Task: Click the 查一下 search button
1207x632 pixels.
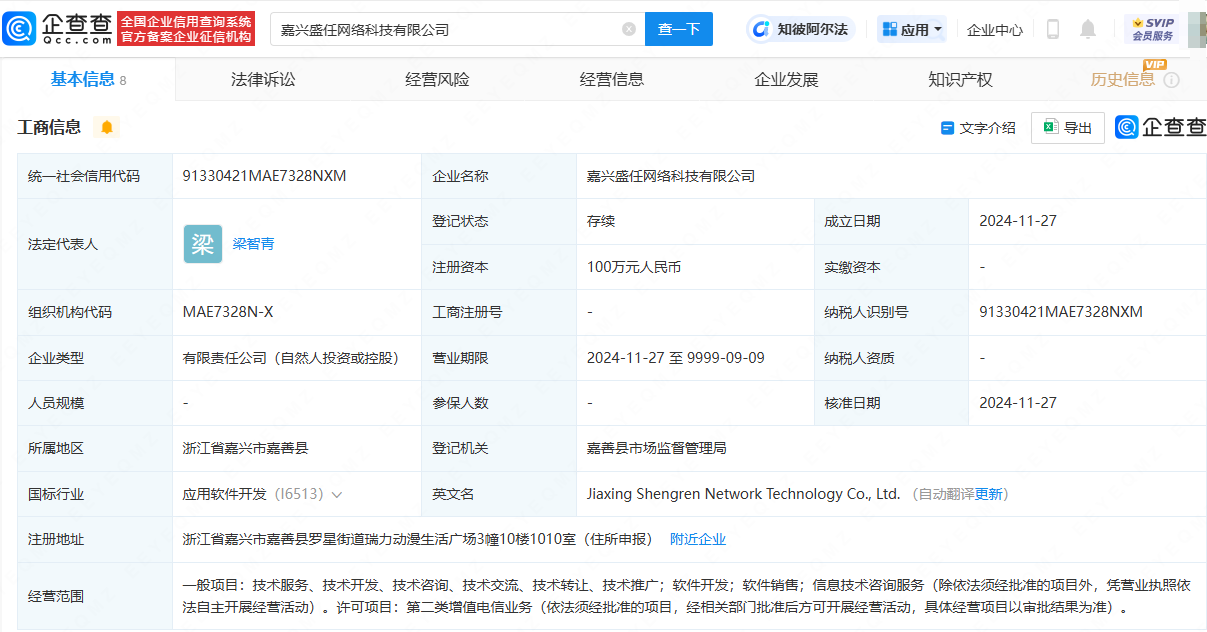Action: [x=678, y=29]
